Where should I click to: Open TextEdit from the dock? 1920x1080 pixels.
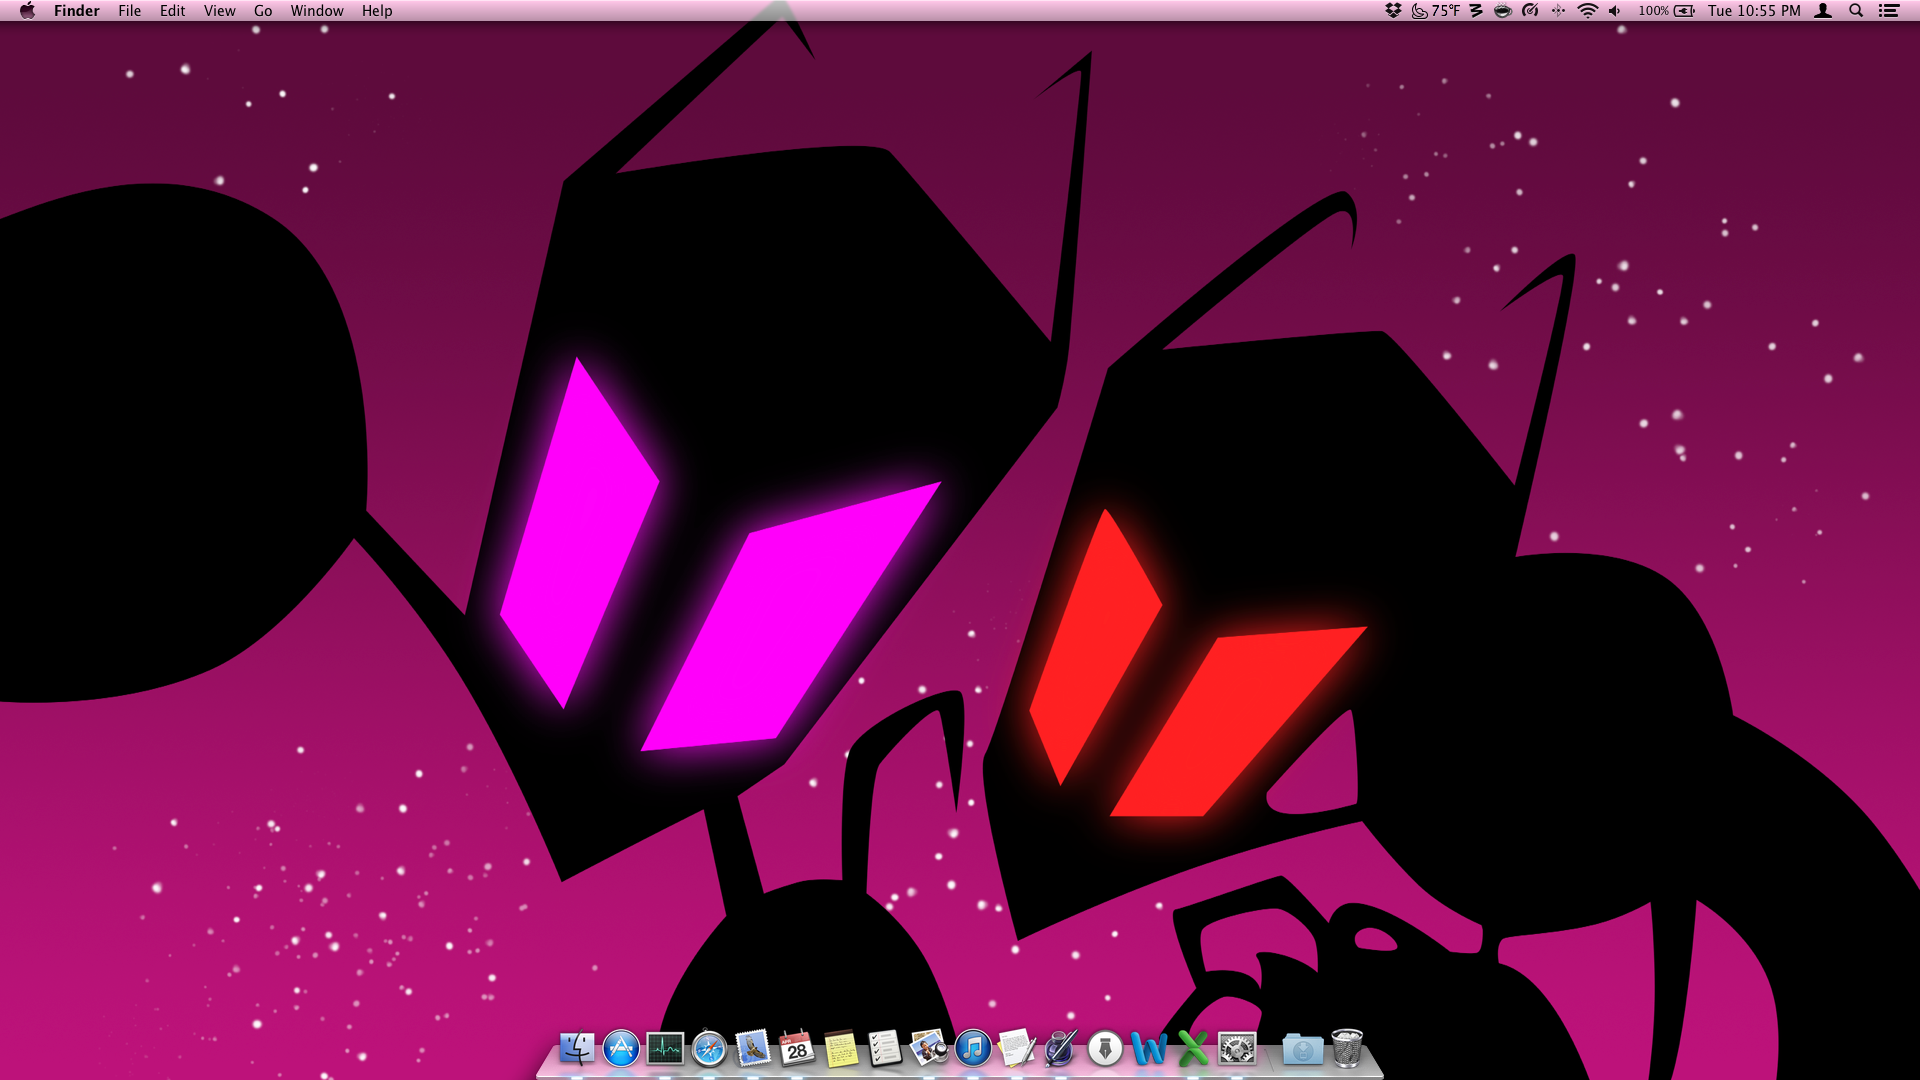(1017, 1048)
